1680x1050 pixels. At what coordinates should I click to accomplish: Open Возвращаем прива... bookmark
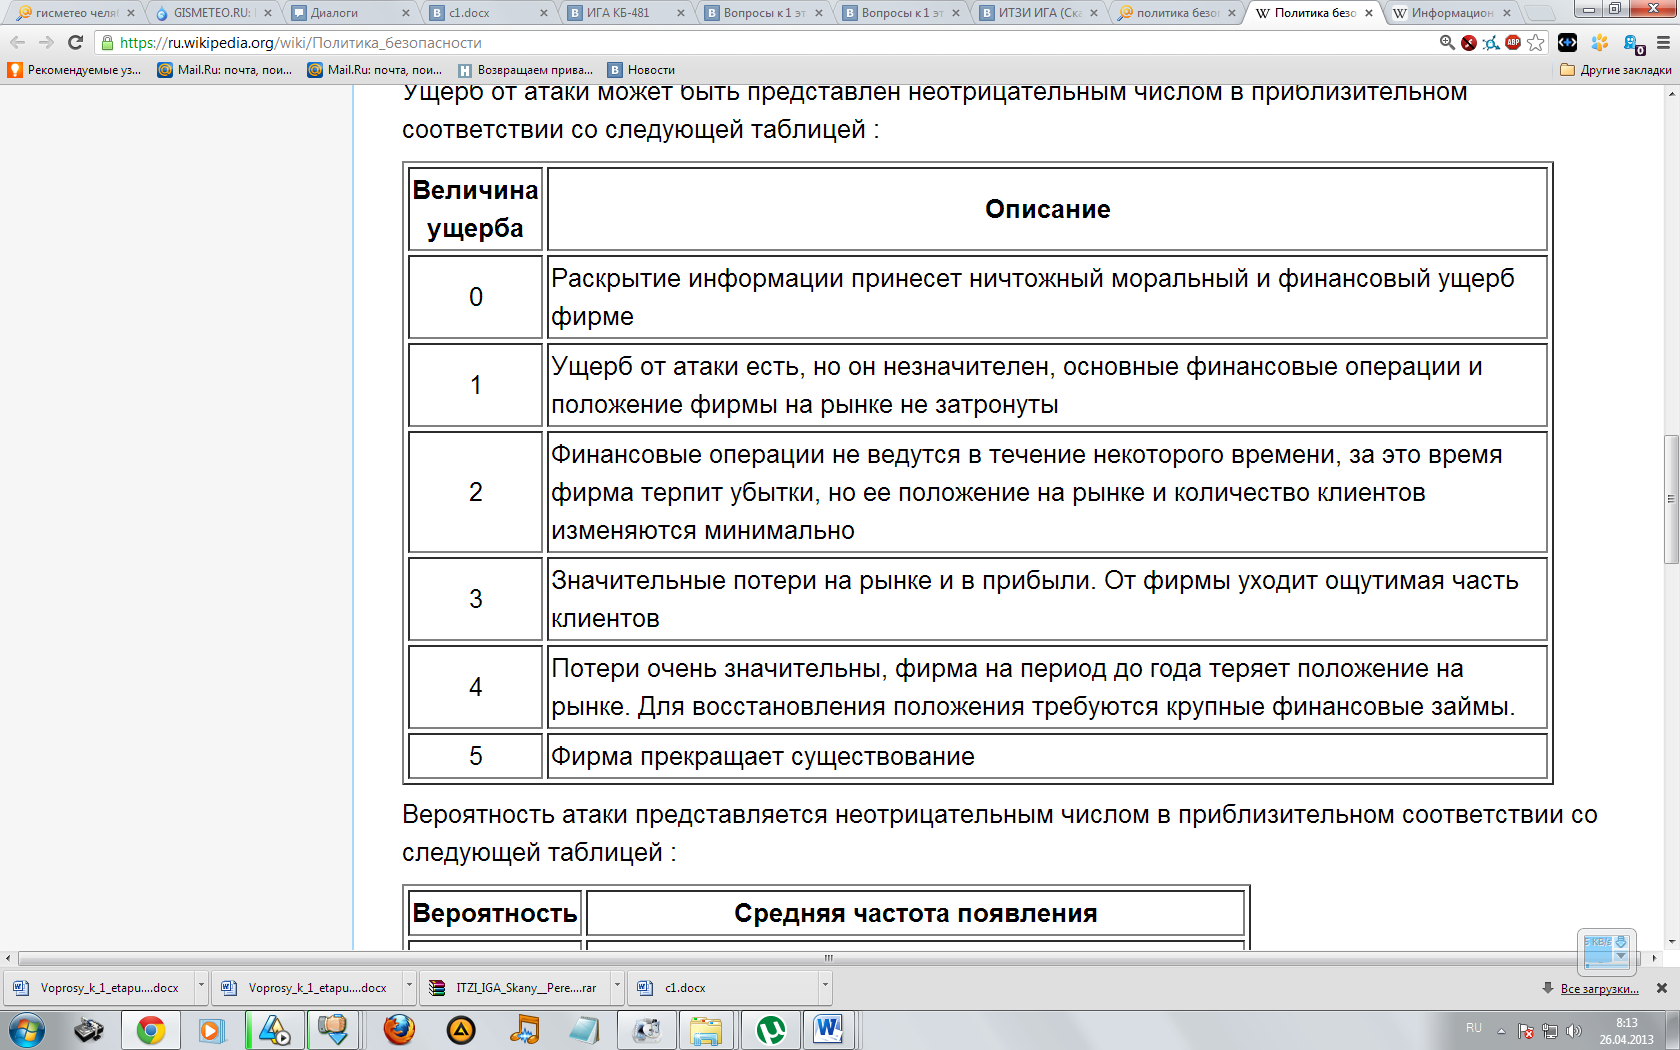pyautogui.click(x=525, y=70)
